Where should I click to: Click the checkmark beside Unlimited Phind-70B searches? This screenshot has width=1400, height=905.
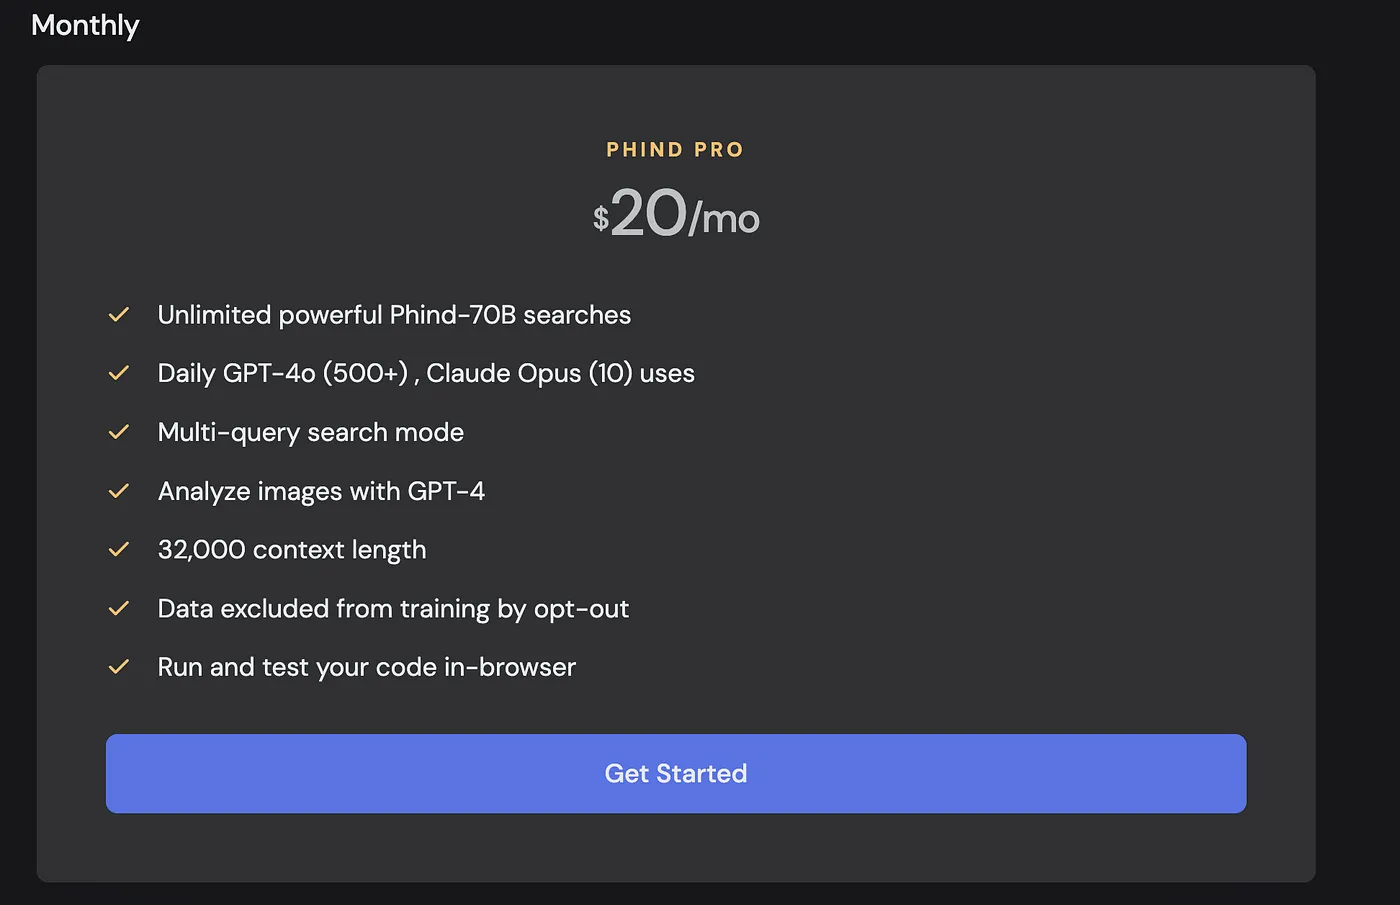pos(119,315)
